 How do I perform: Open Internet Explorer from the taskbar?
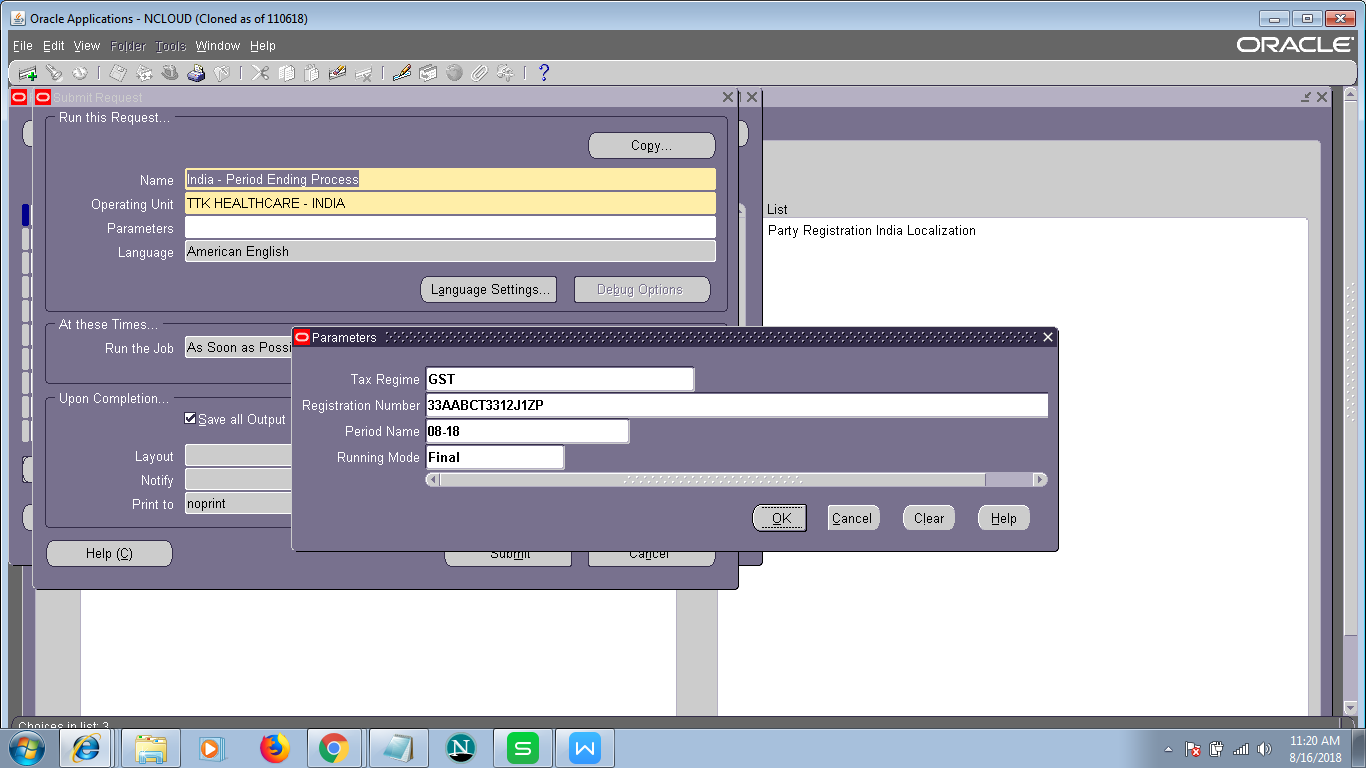point(86,748)
